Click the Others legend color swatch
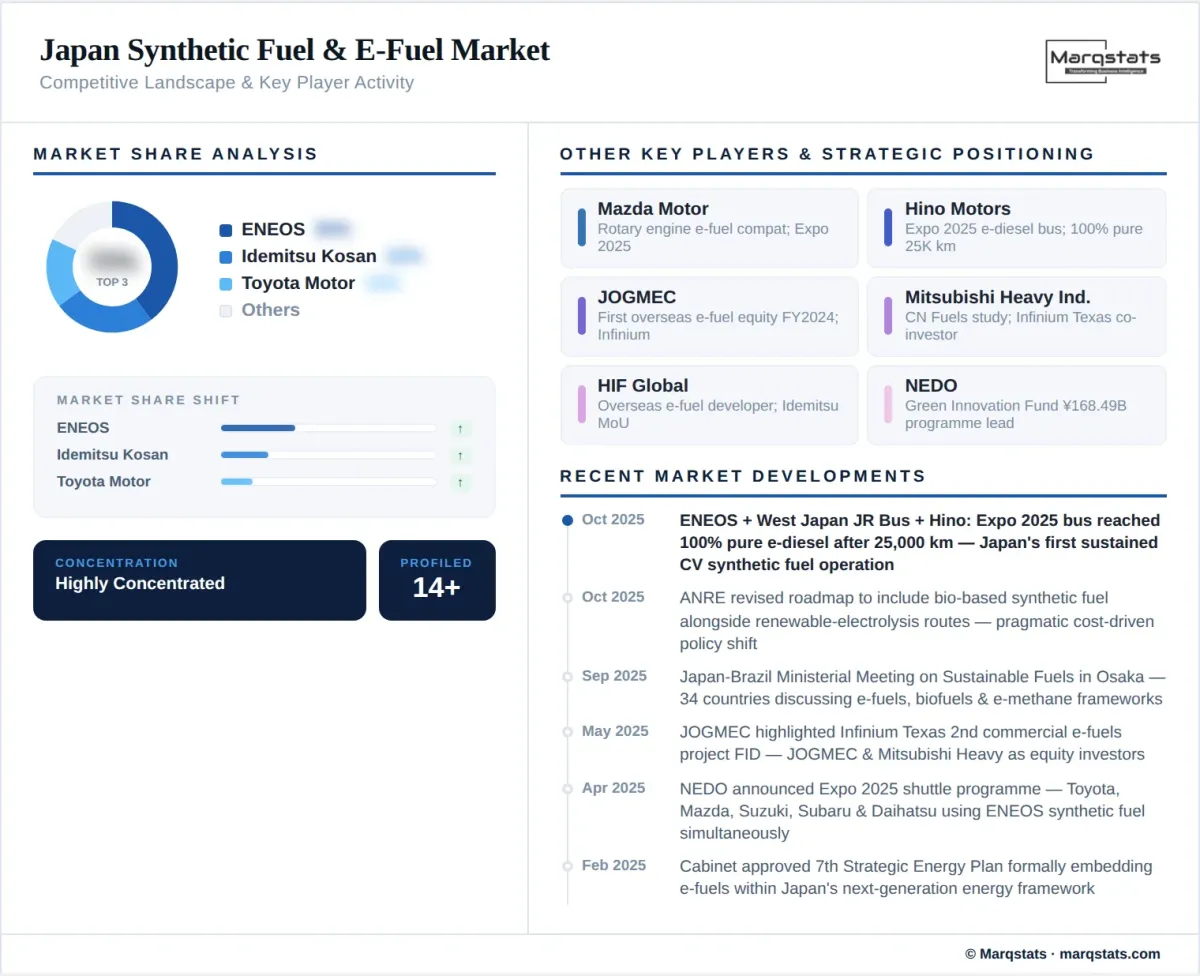The height and width of the screenshot is (976, 1200). (x=225, y=311)
